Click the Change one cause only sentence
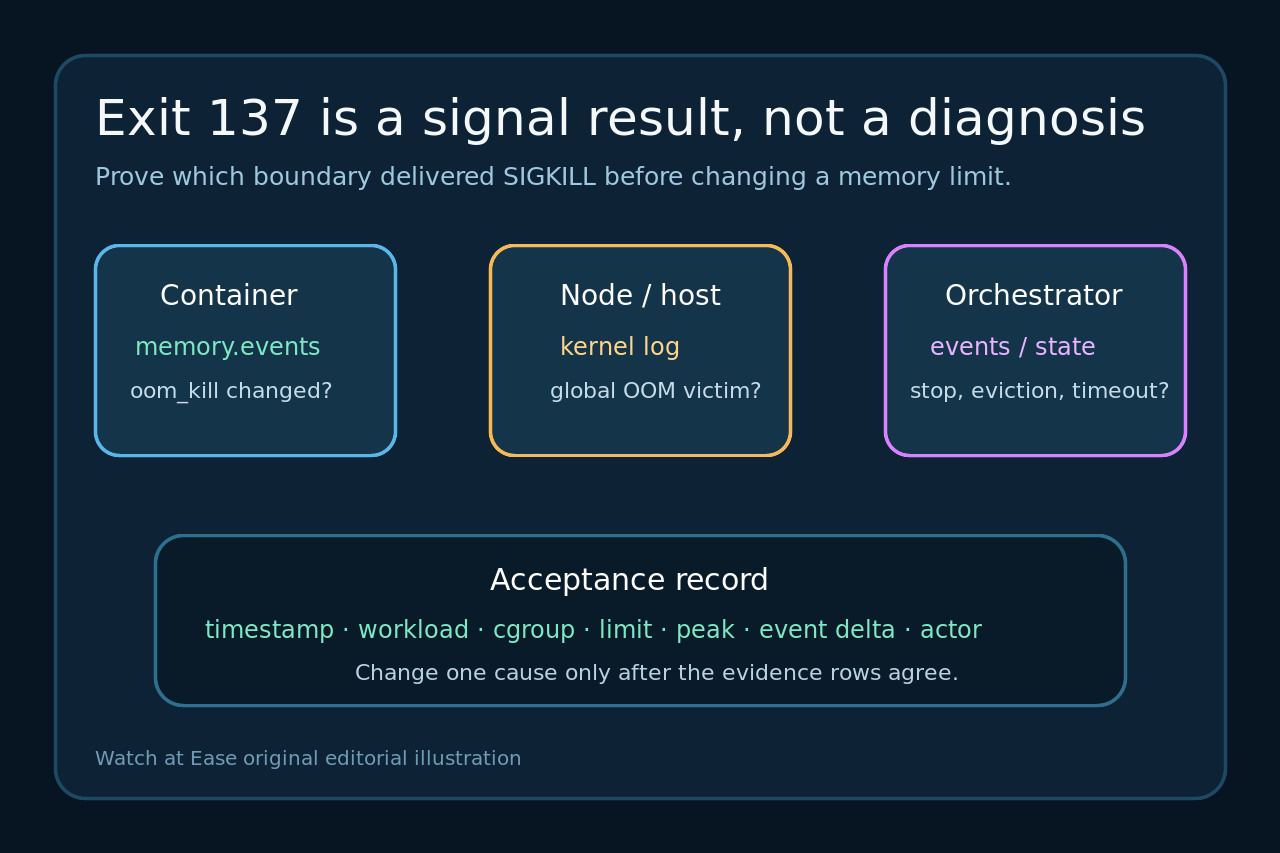The image size is (1280, 853). (x=657, y=673)
